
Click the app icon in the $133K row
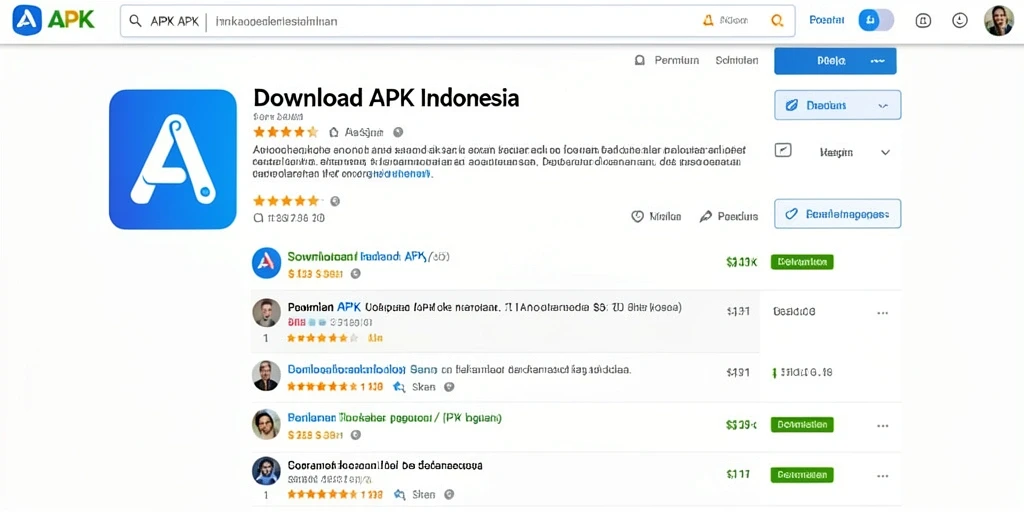click(266, 263)
